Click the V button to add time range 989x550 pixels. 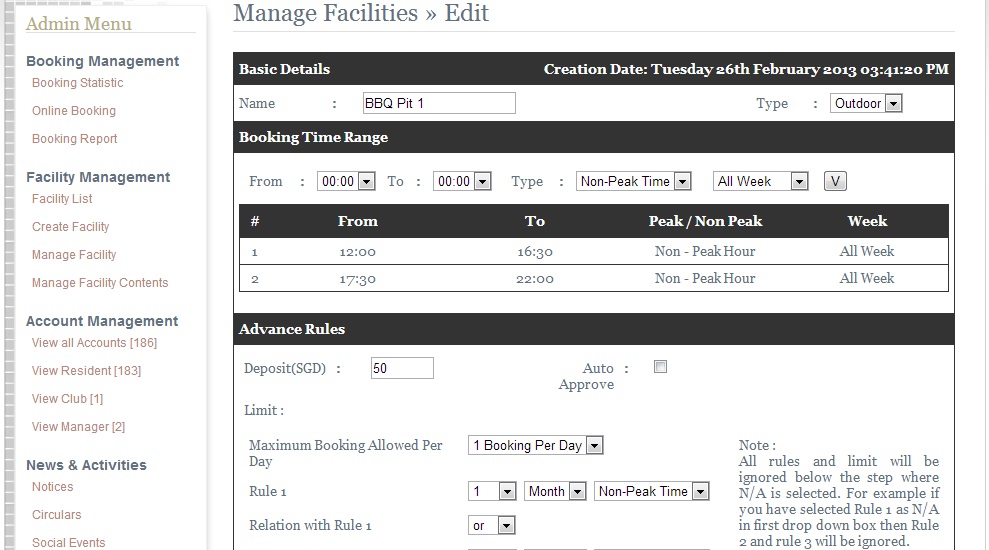pos(835,182)
